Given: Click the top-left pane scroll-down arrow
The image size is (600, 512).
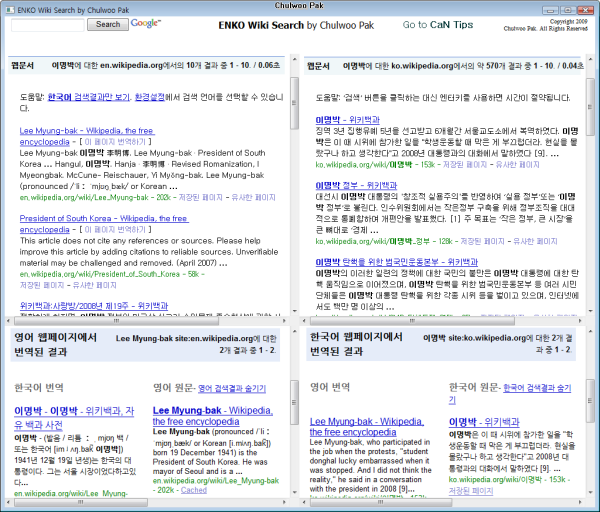Looking at the screenshot, I should point(294,311).
